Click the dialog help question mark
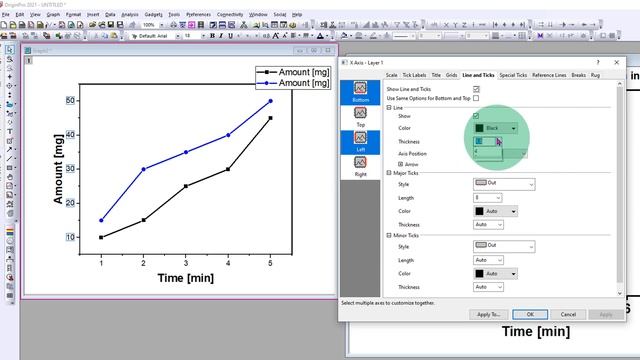The image size is (640, 360). point(598,62)
